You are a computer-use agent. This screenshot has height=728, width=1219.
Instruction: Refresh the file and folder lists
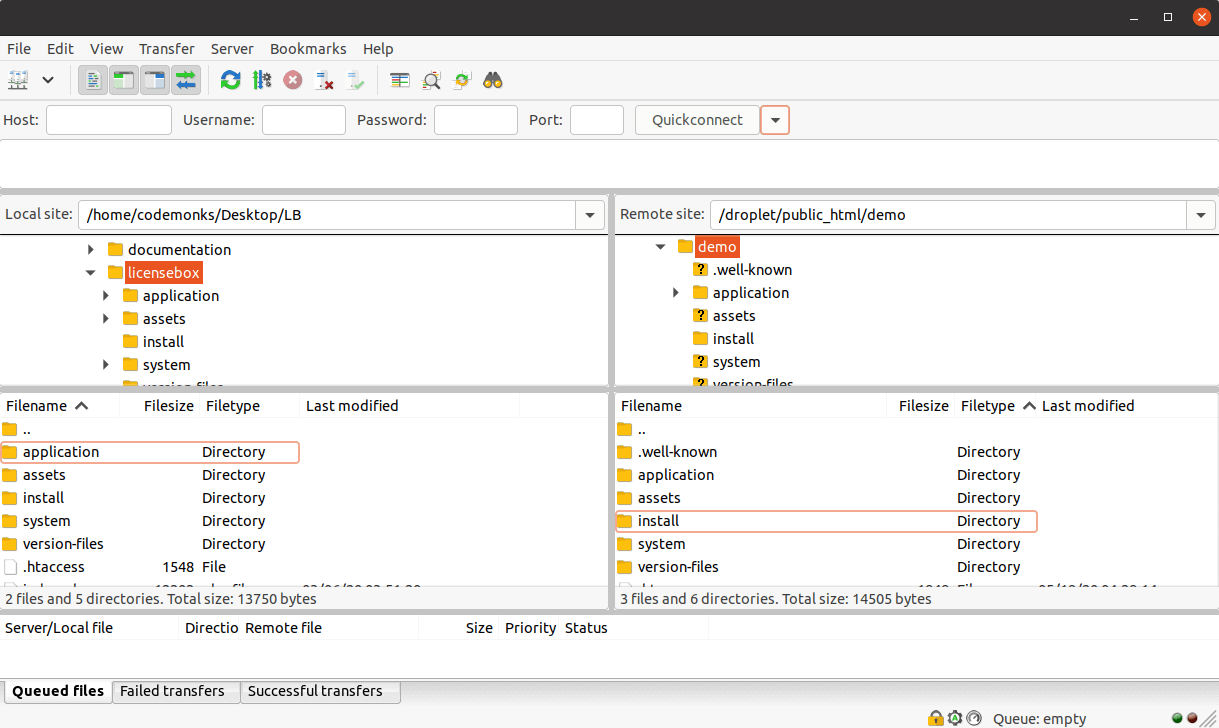pyautogui.click(x=231, y=80)
